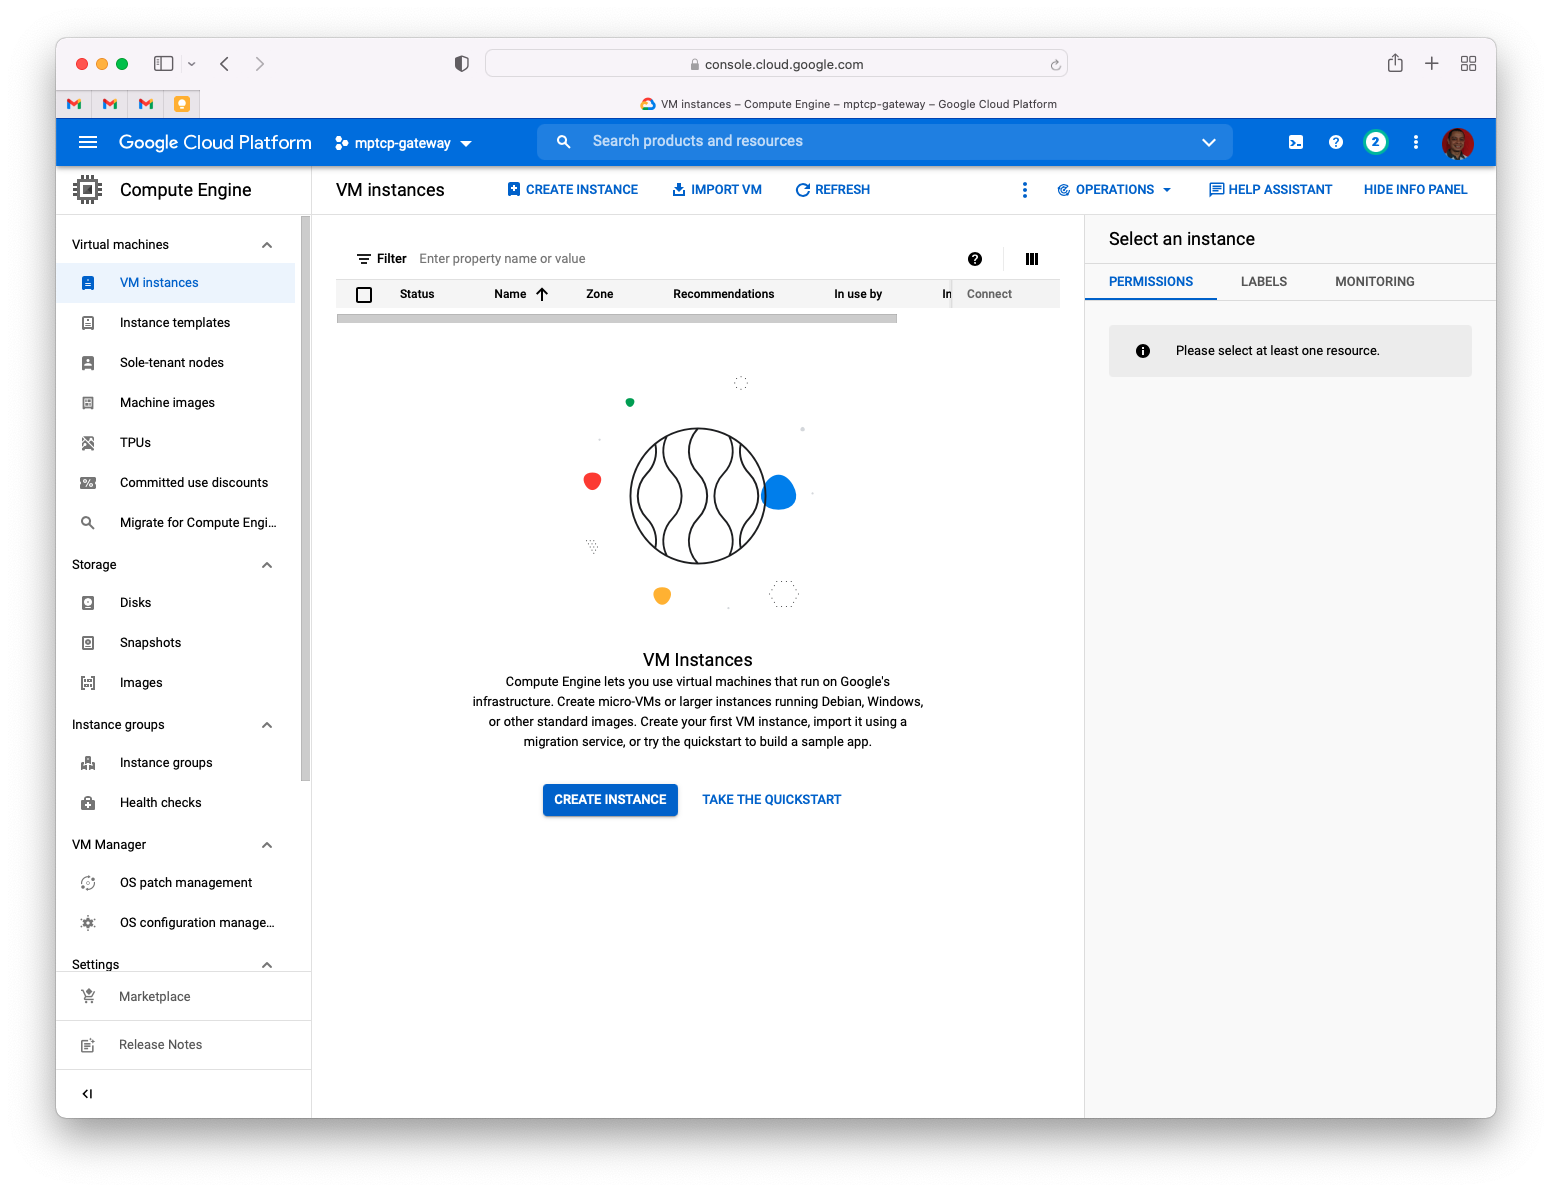This screenshot has height=1192, width=1552.
Task: Open the pinned Google Keep tab
Action: [x=182, y=104]
